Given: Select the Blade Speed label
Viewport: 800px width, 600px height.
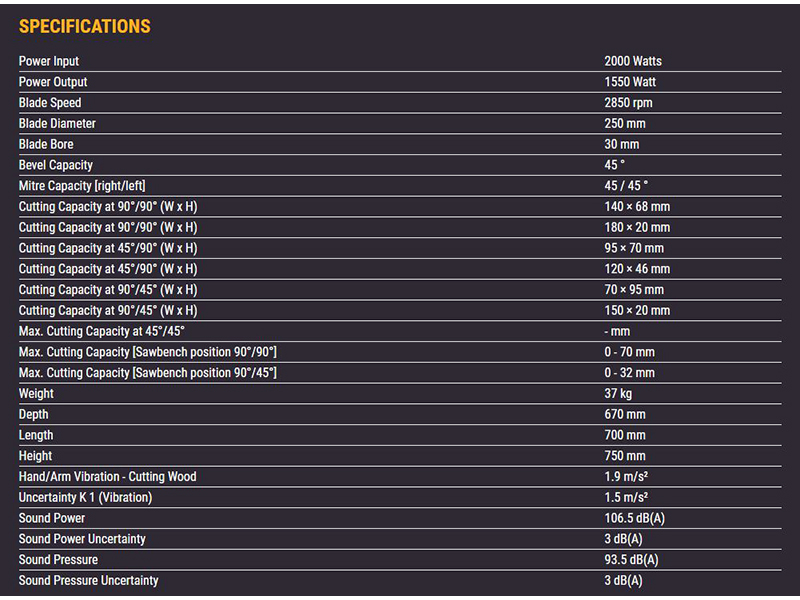Looking at the screenshot, I should click(50, 103).
